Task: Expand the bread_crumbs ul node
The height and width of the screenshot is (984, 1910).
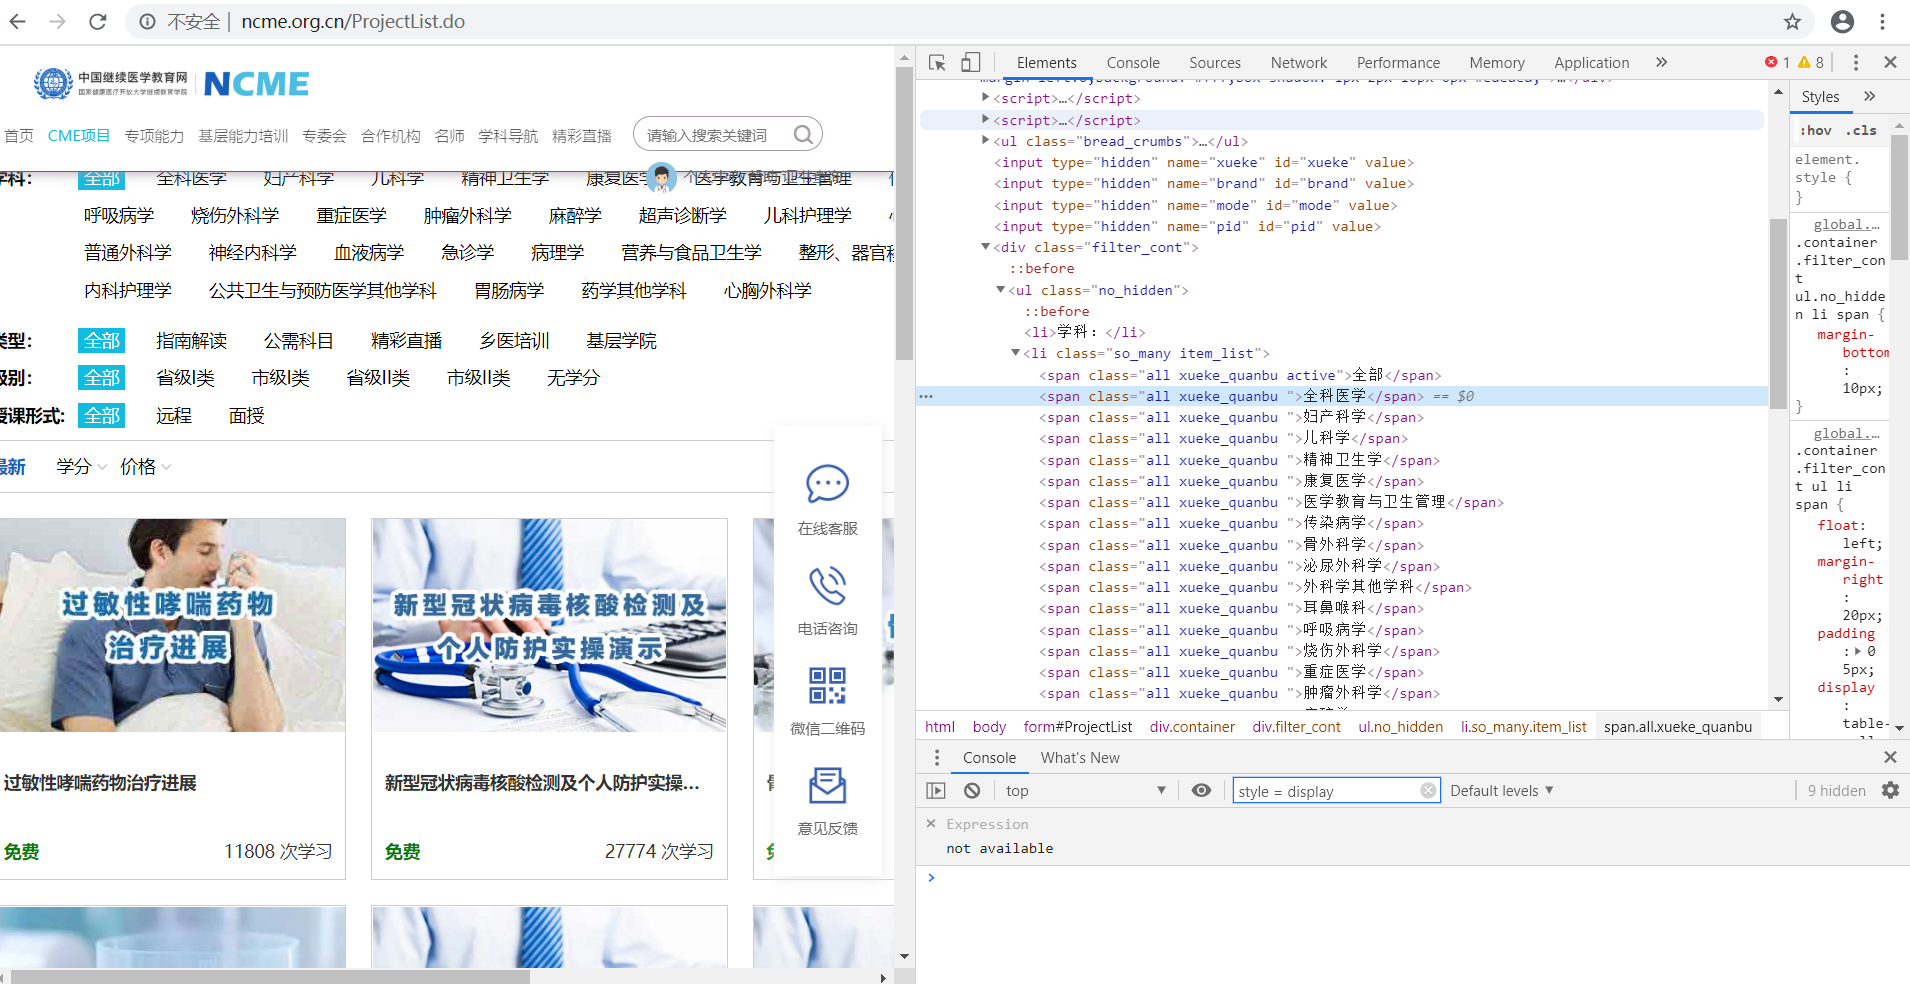Action: (x=986, y=140)
